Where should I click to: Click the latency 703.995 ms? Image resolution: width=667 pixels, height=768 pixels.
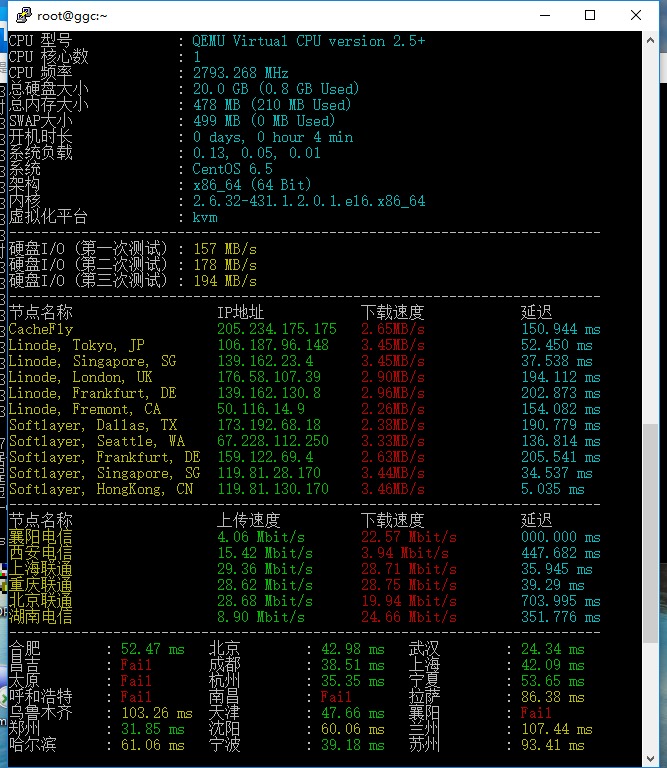point(561,601)
